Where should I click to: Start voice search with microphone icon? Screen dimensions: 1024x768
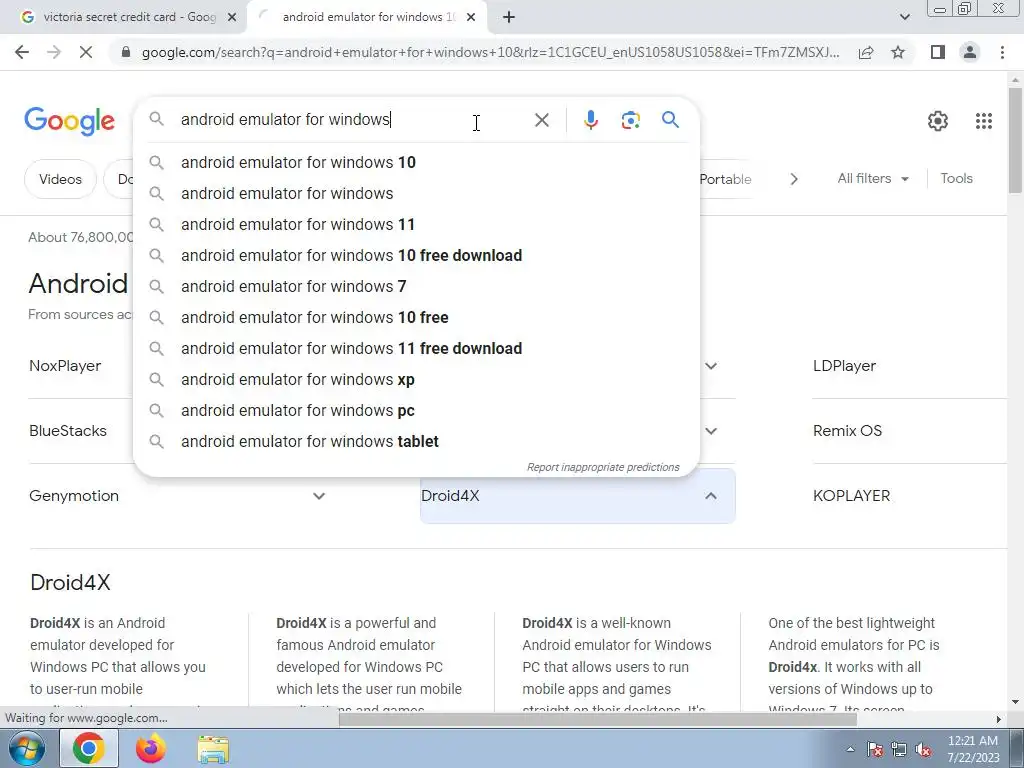[590, 120]
